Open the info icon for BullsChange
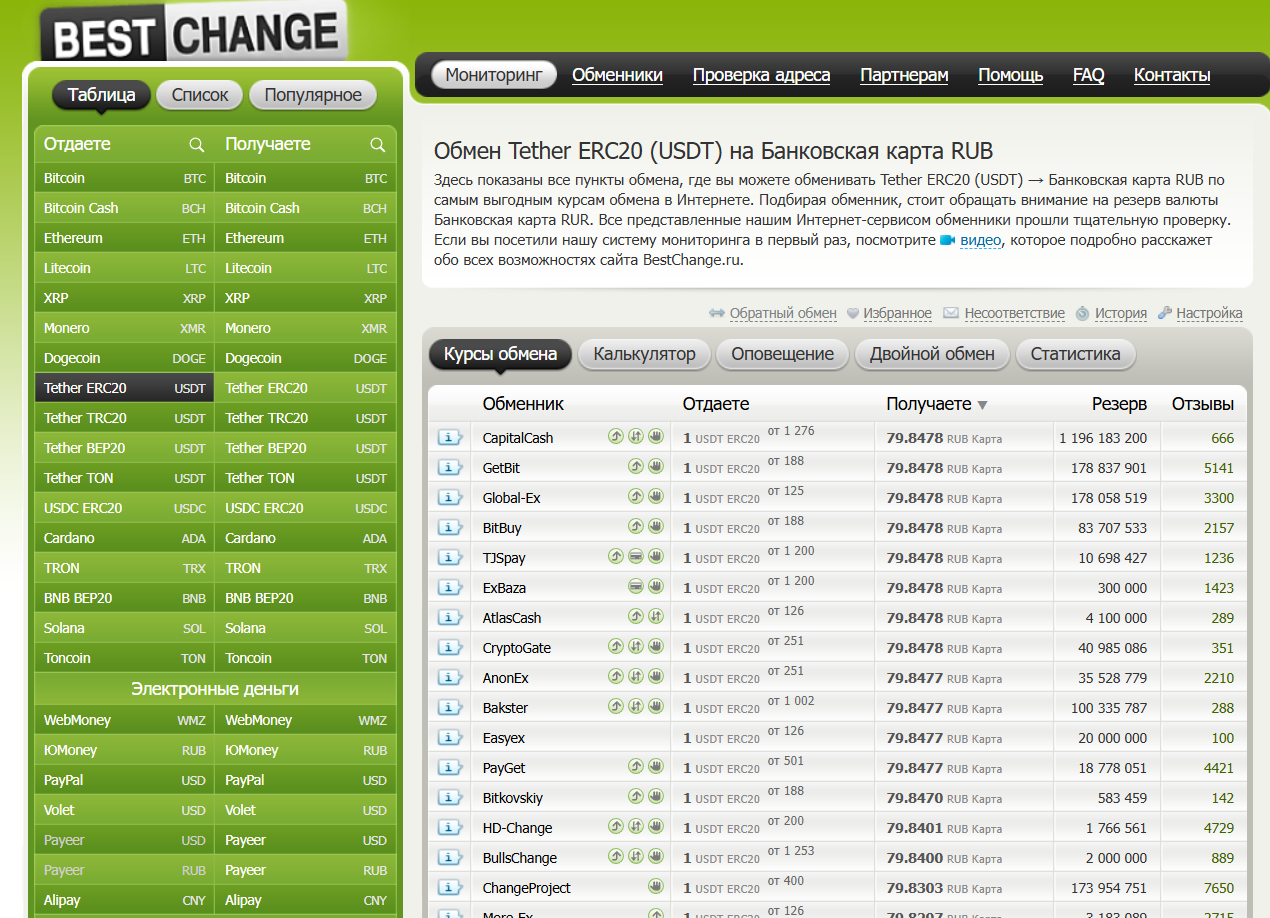 pos(450,857)
